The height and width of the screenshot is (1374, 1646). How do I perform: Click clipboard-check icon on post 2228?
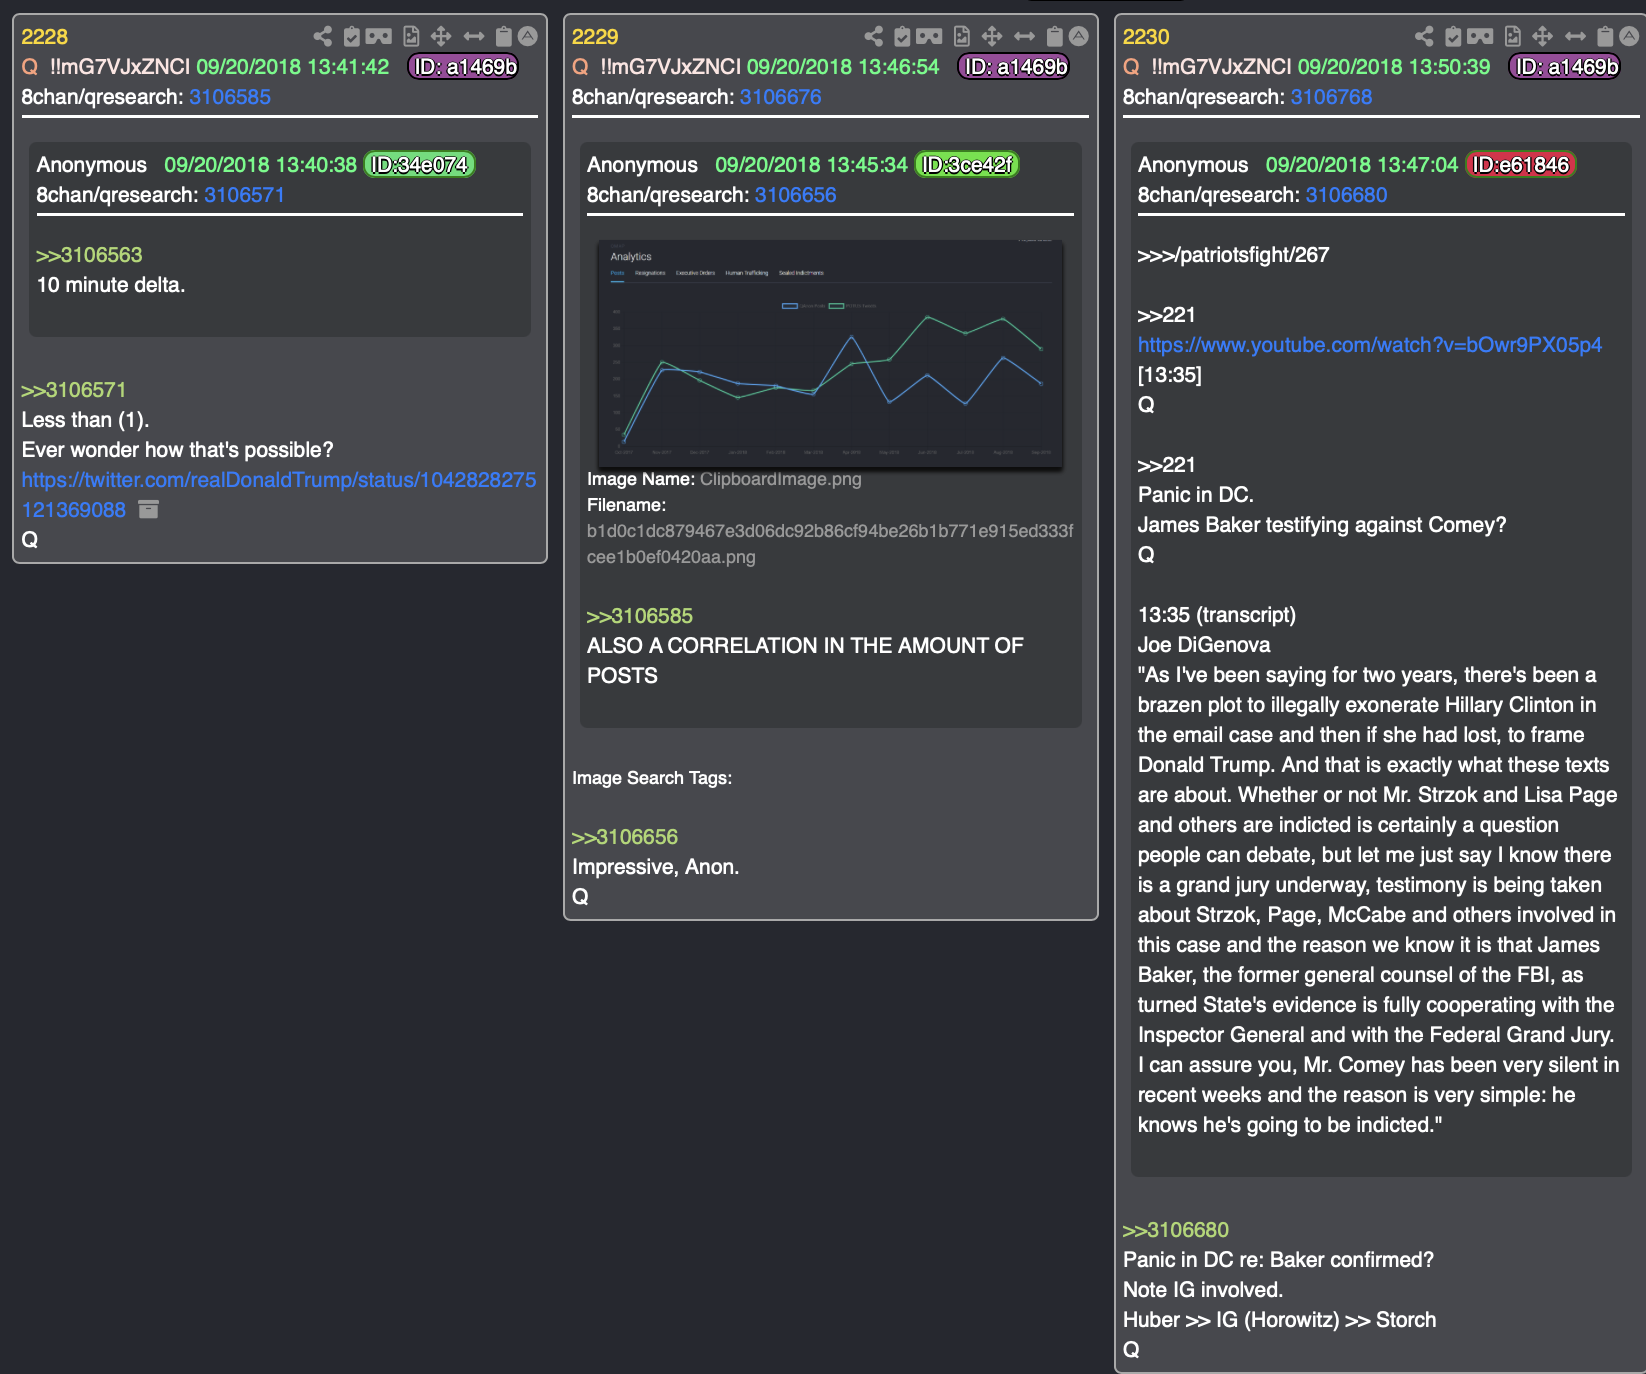point(352,37)
